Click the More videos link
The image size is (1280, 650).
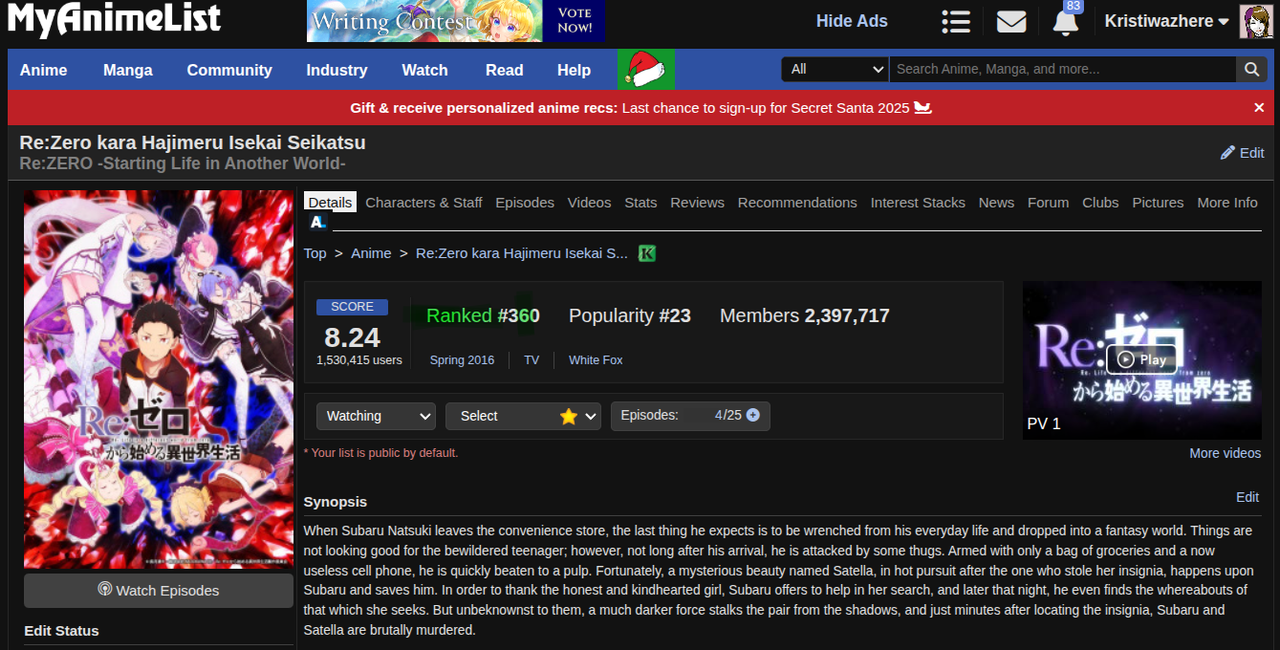[x=1225, y=453]
